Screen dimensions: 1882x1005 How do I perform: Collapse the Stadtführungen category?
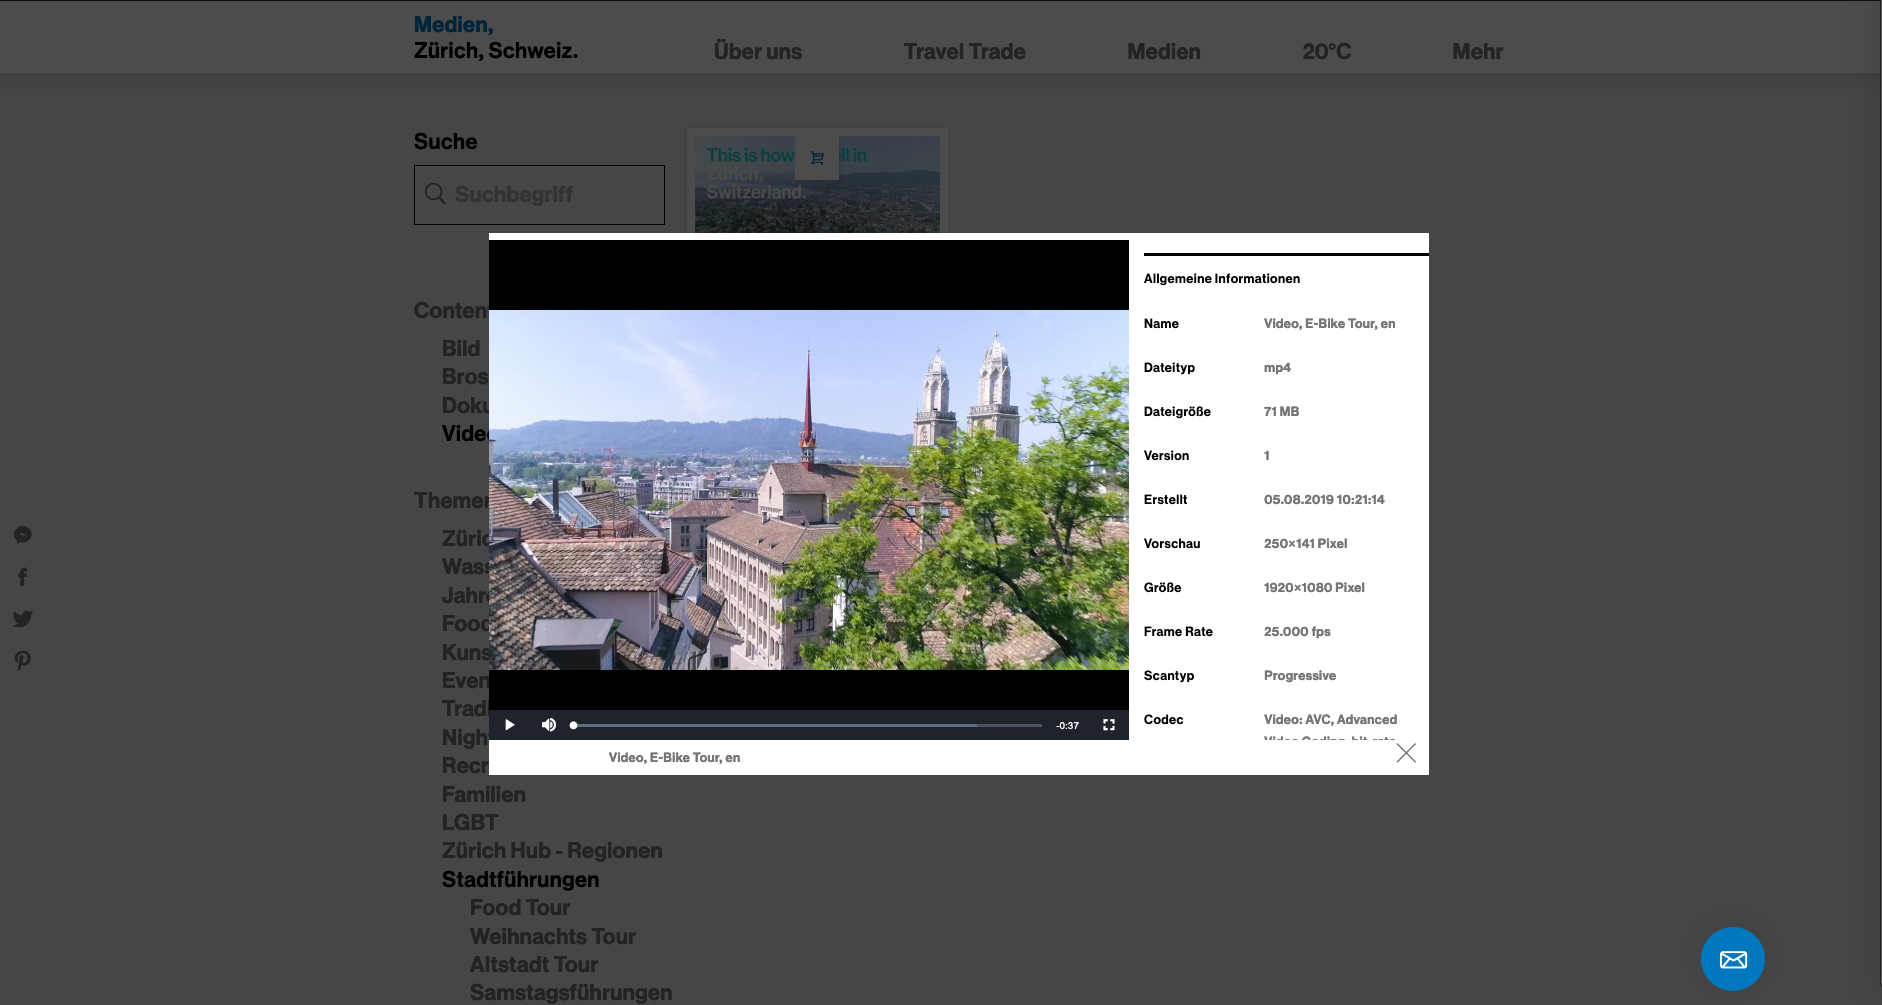(521, 879)
